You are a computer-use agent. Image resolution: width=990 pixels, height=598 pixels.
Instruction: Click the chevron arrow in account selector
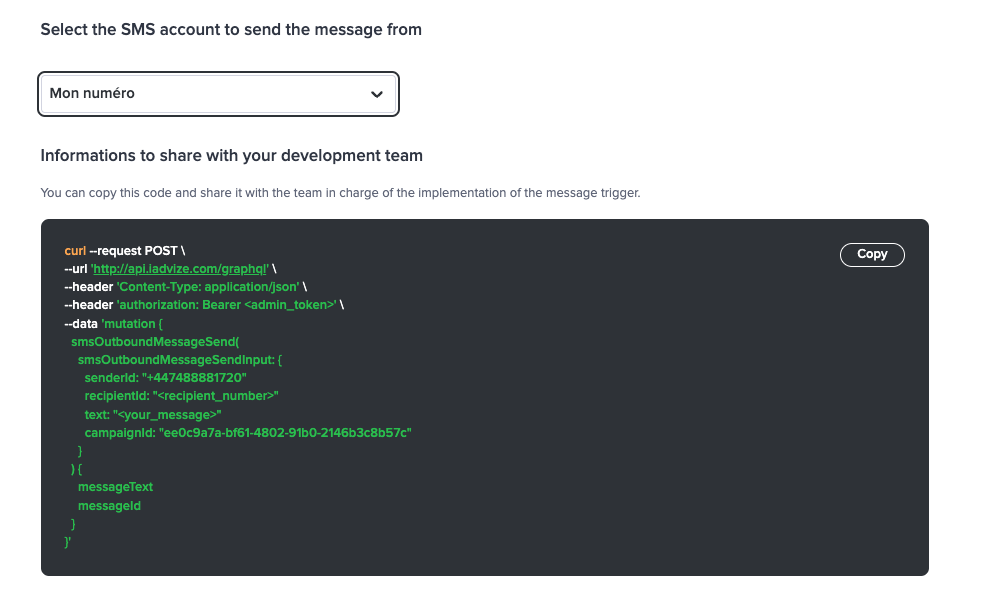tap(377, 94)
